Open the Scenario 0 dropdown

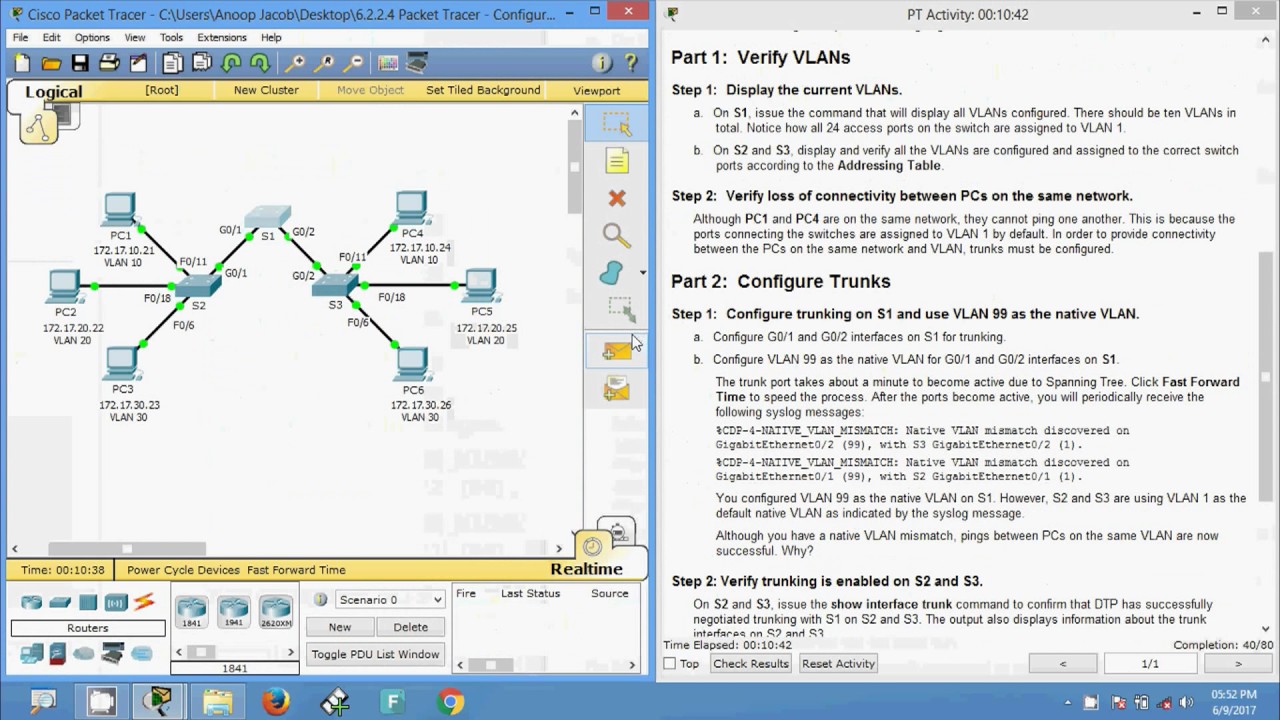click(389, 600)
